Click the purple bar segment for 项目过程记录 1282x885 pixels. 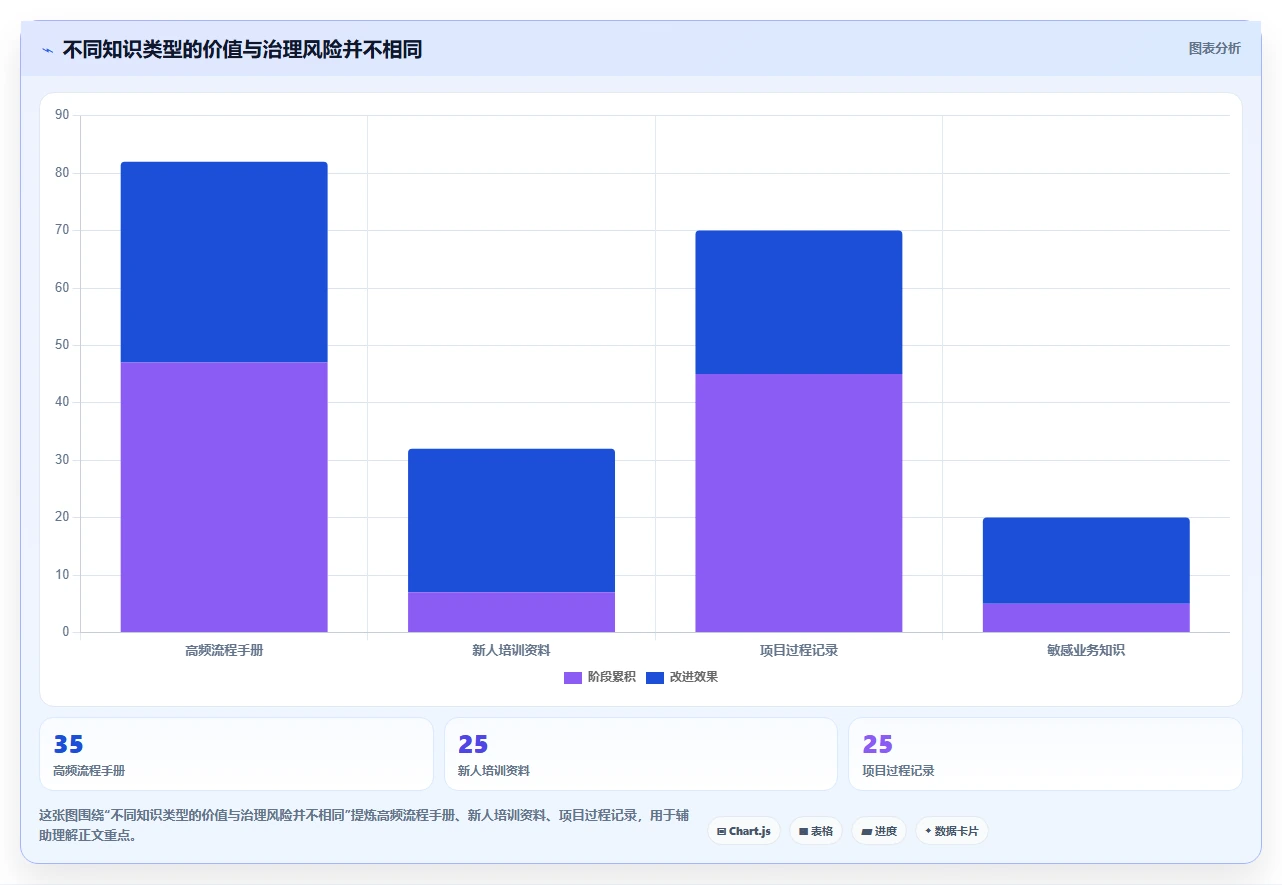point(798,503)
